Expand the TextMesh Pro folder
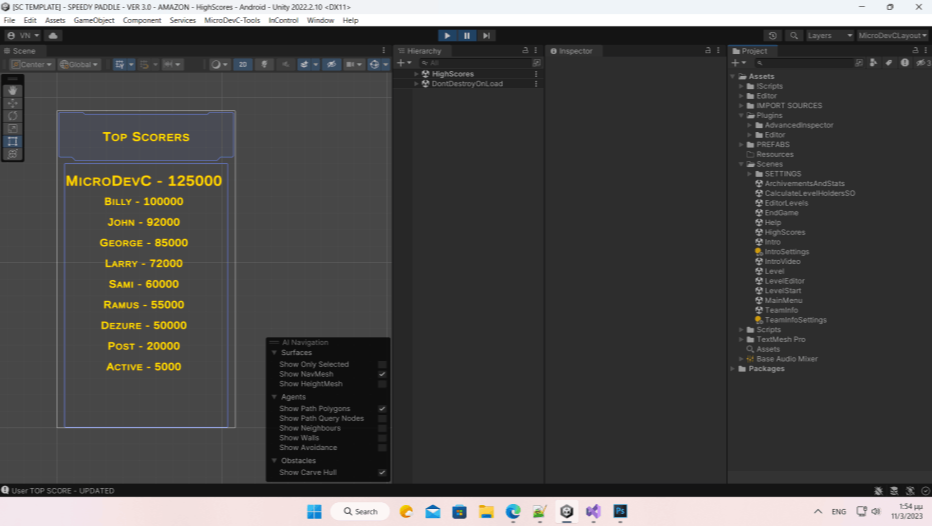Image resolution: width=932 pixels, height=526 pixels. point(741,339)
